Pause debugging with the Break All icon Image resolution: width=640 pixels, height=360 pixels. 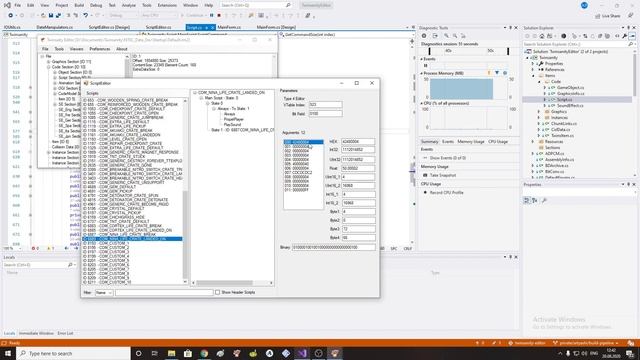click(x=211, y=16)
